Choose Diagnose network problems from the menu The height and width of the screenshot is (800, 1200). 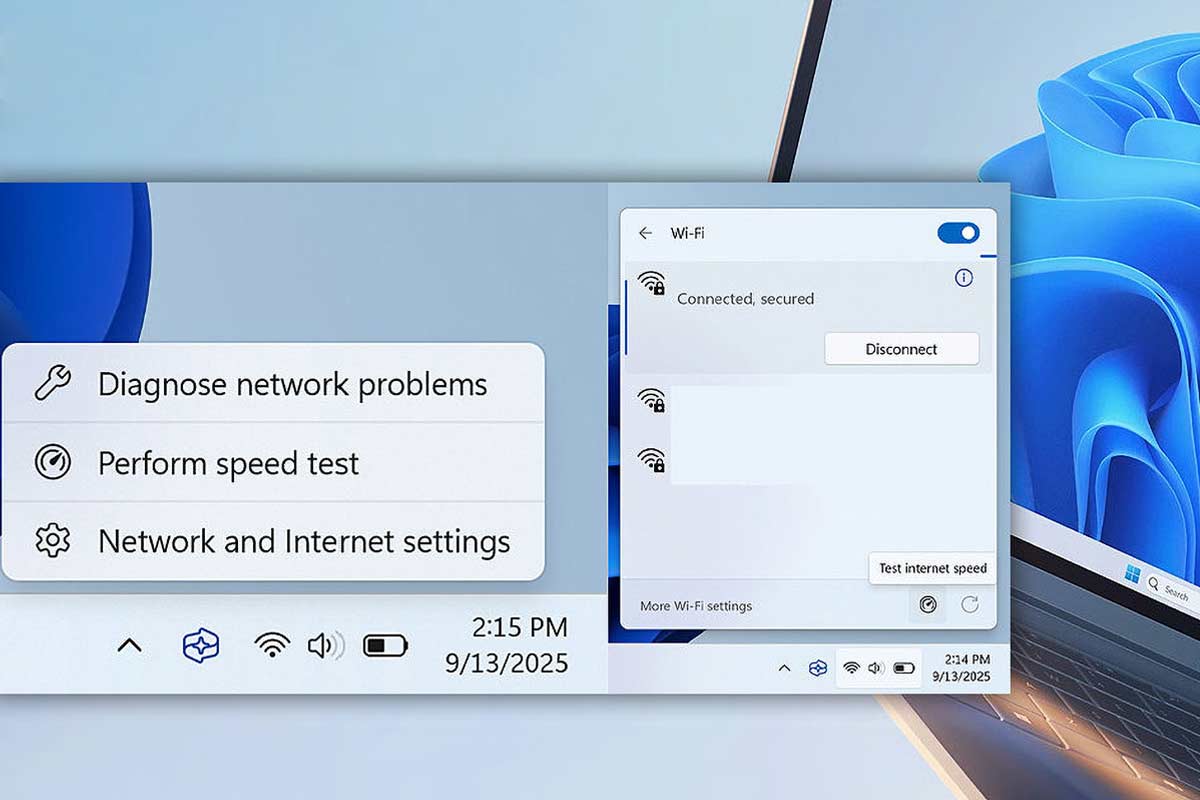273,384
